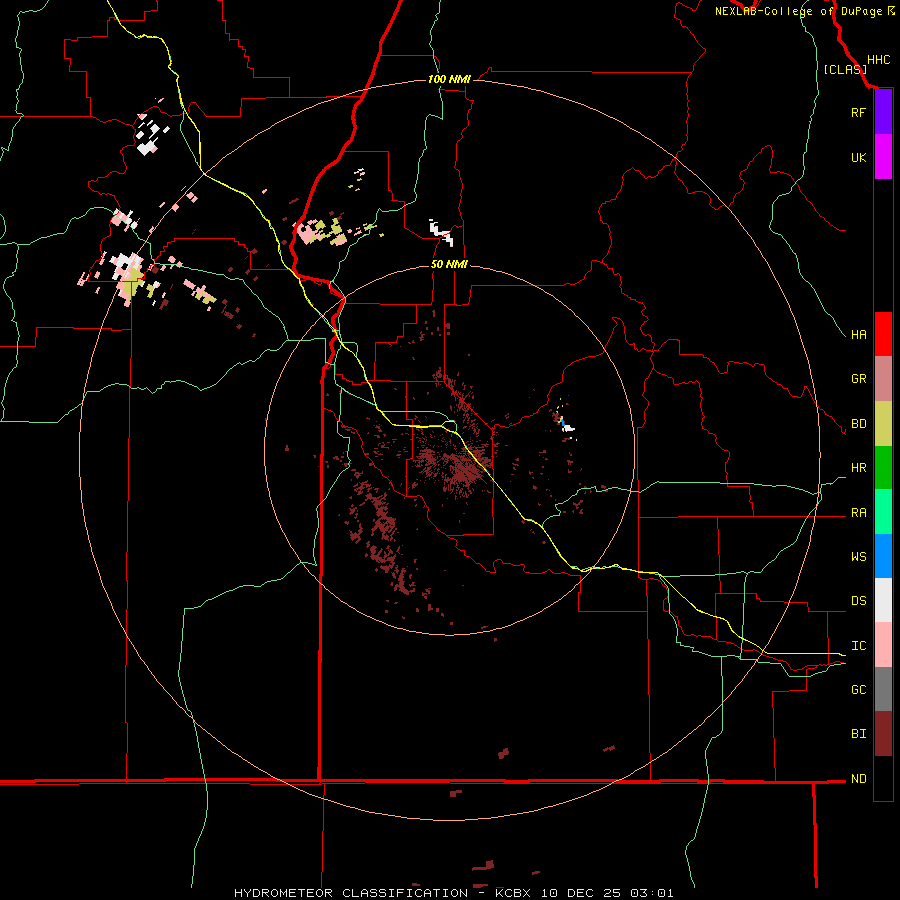
Task: Click the HA red legend swatch
Action: pos(883,334)
